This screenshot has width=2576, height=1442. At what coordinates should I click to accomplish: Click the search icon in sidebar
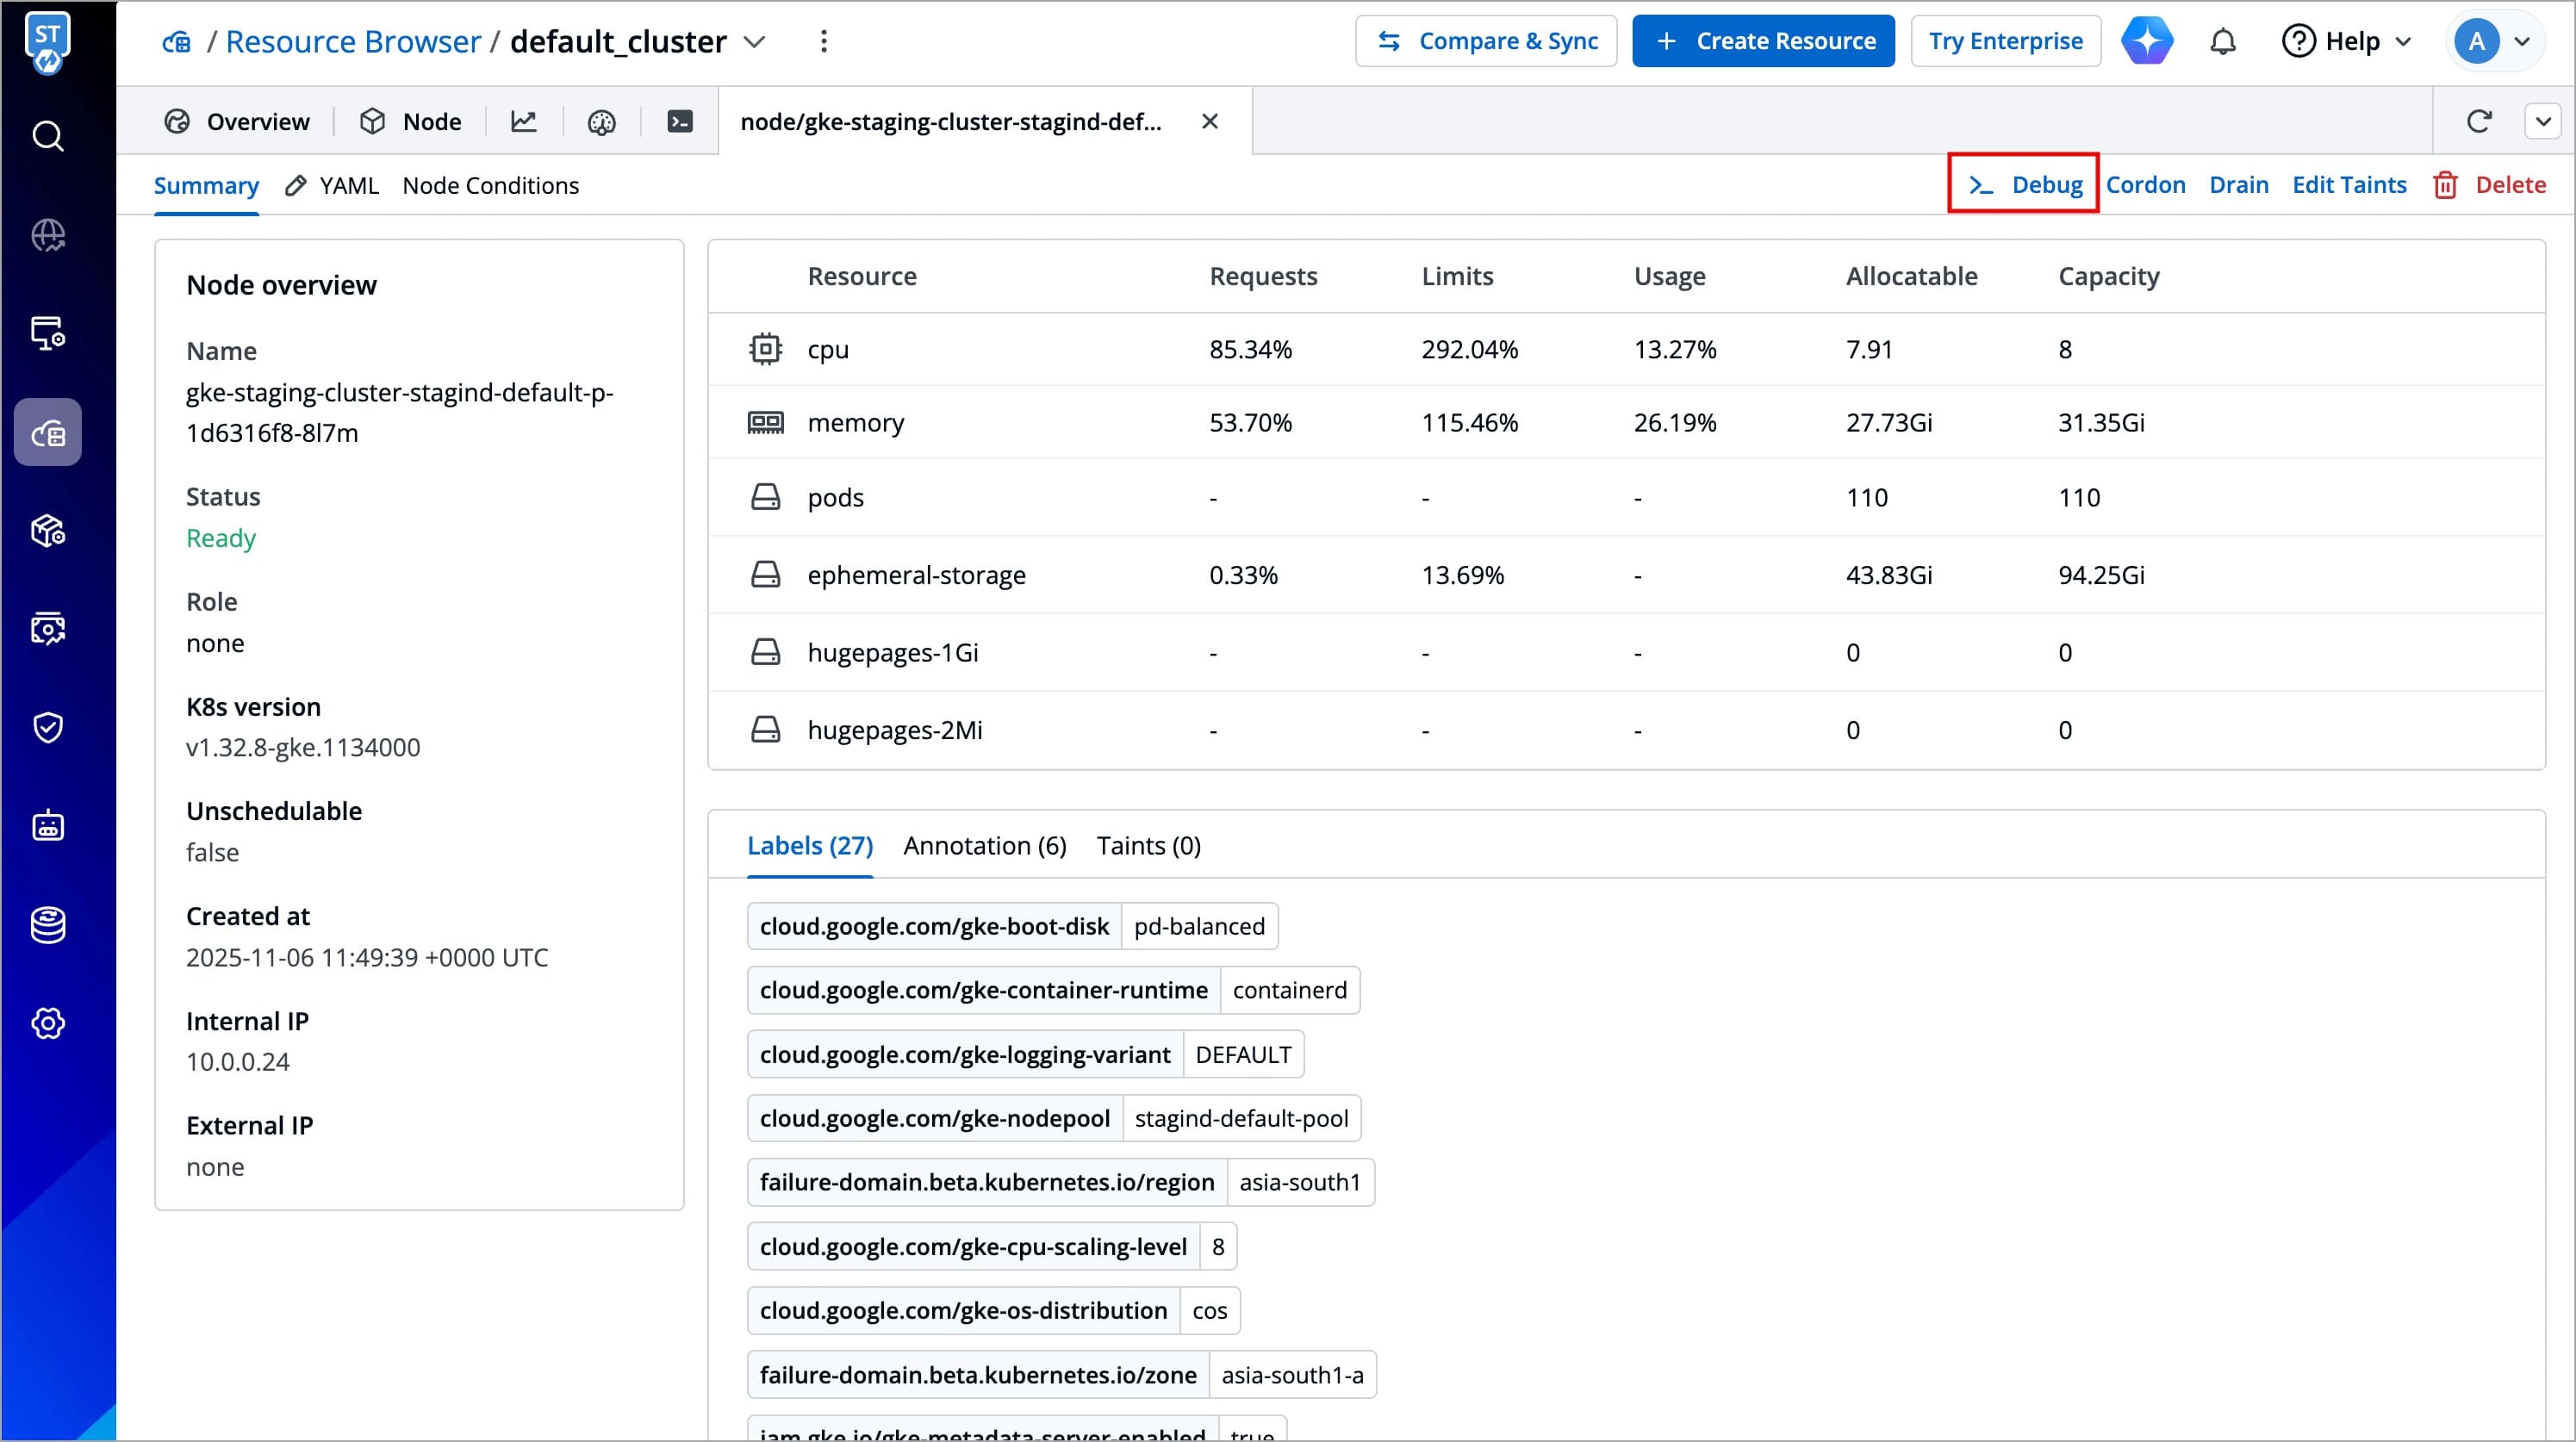48,136
